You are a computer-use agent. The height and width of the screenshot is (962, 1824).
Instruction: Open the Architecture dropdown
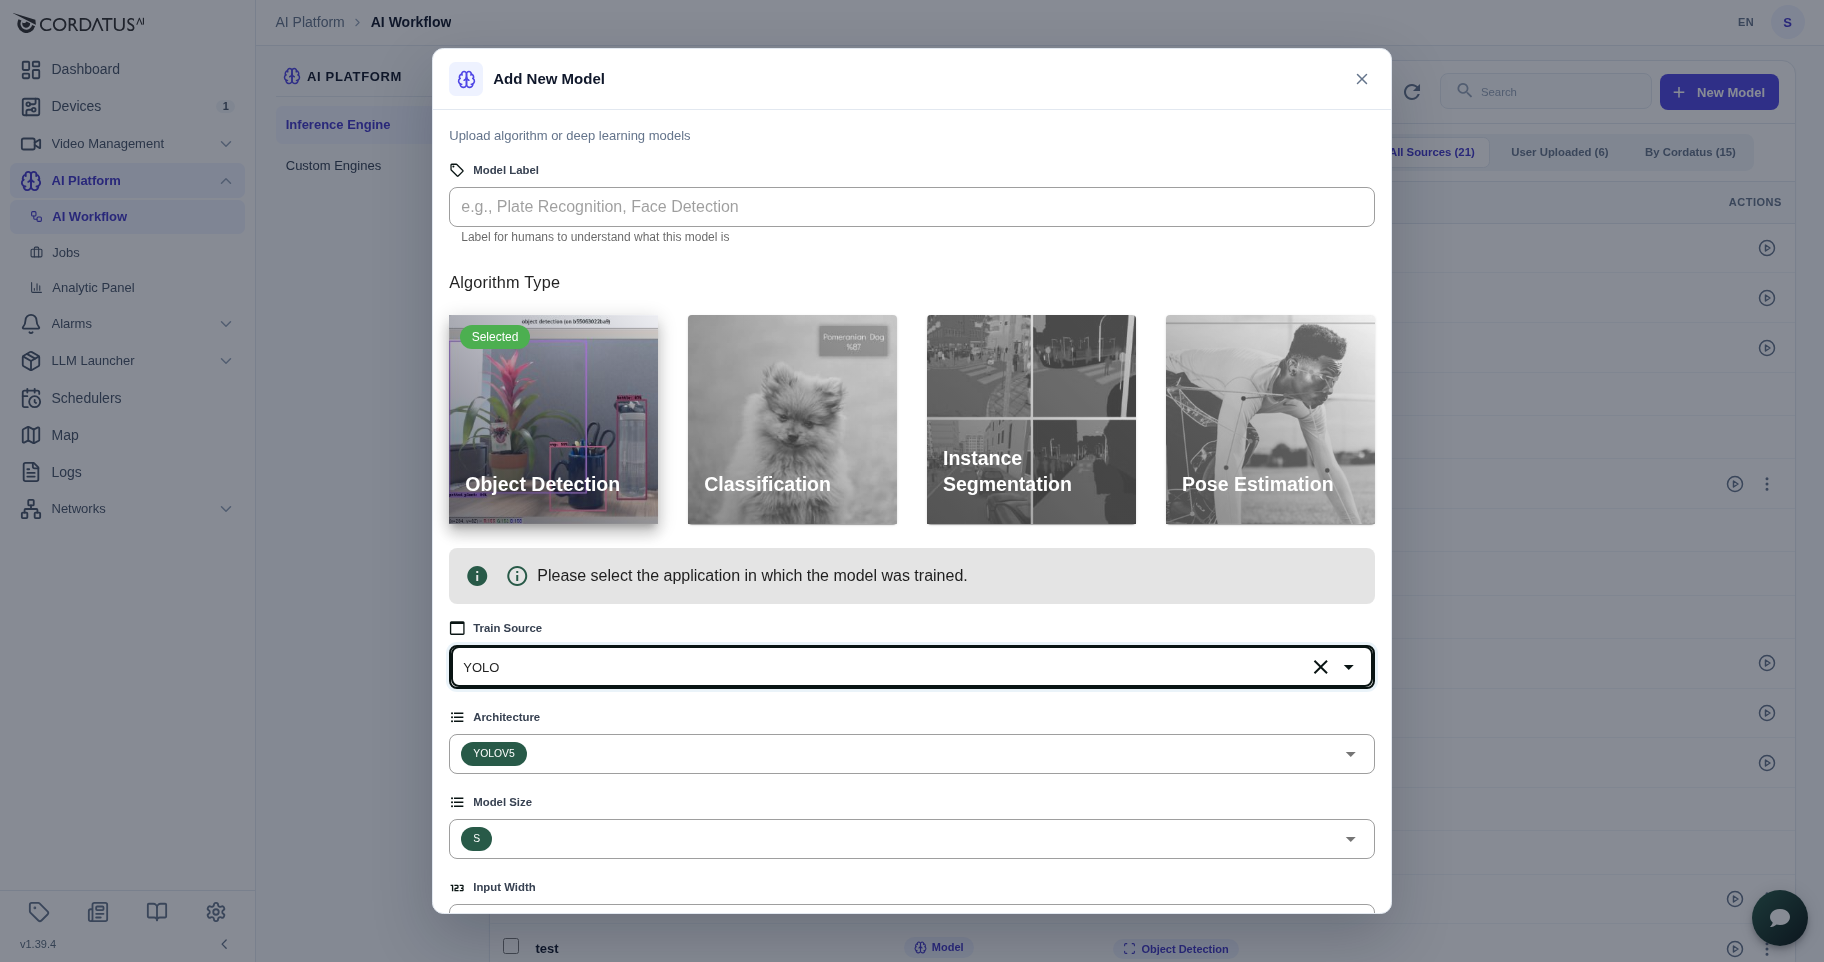coord(912,754)
